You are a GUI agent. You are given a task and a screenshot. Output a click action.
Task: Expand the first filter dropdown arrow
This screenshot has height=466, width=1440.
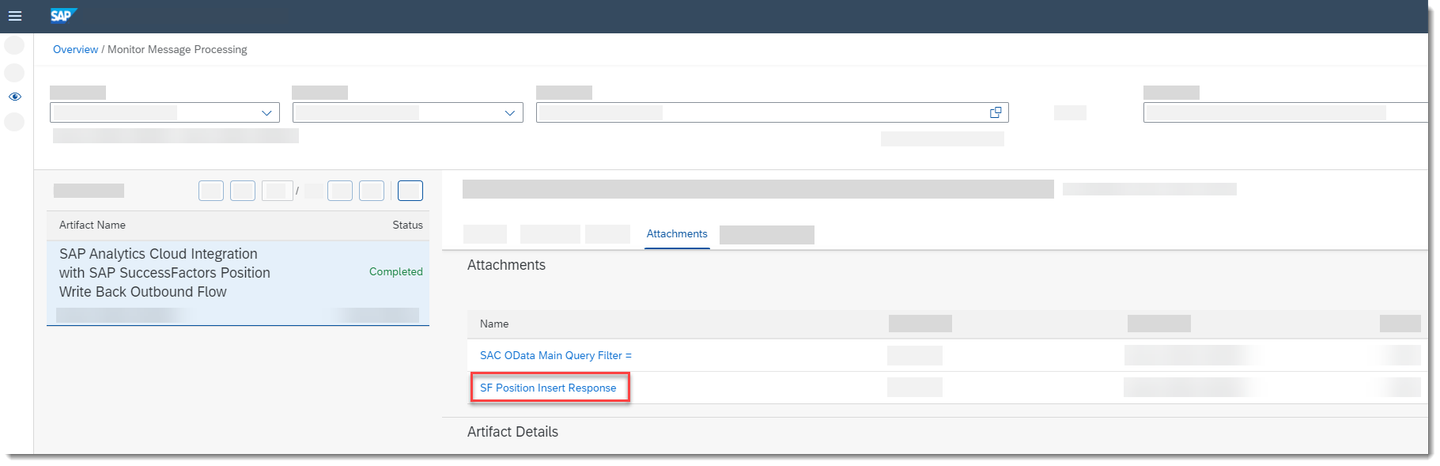point(267,113)
